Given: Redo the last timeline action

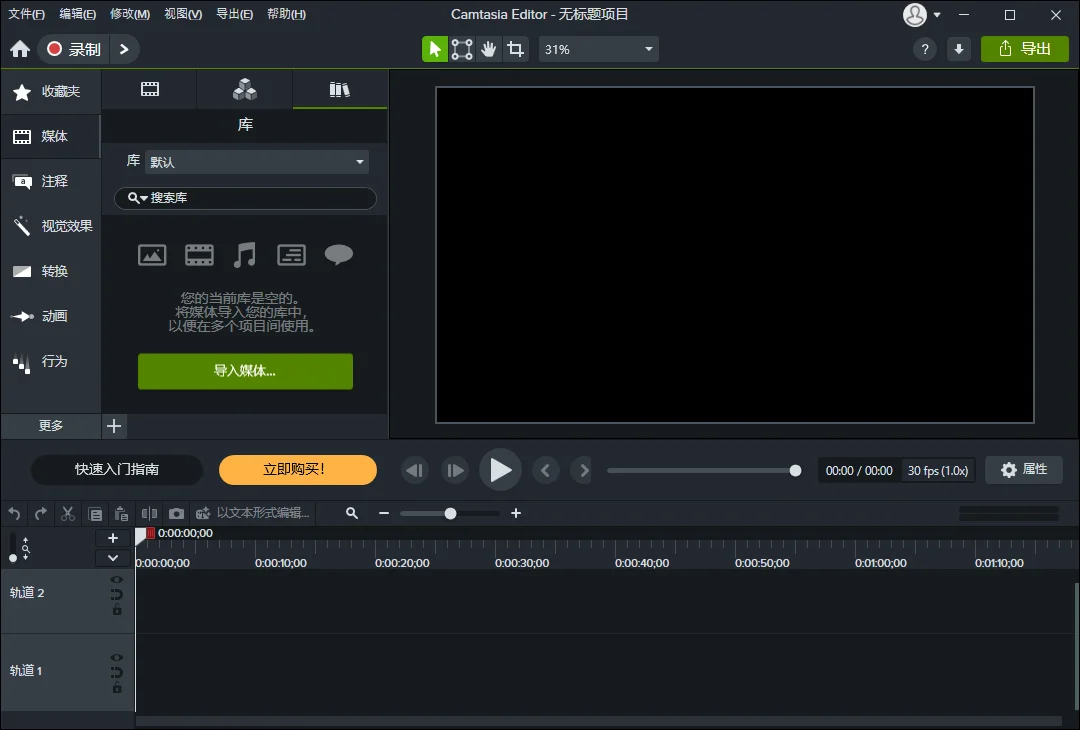Looking at the screenshot, I should tap(41, 513).
